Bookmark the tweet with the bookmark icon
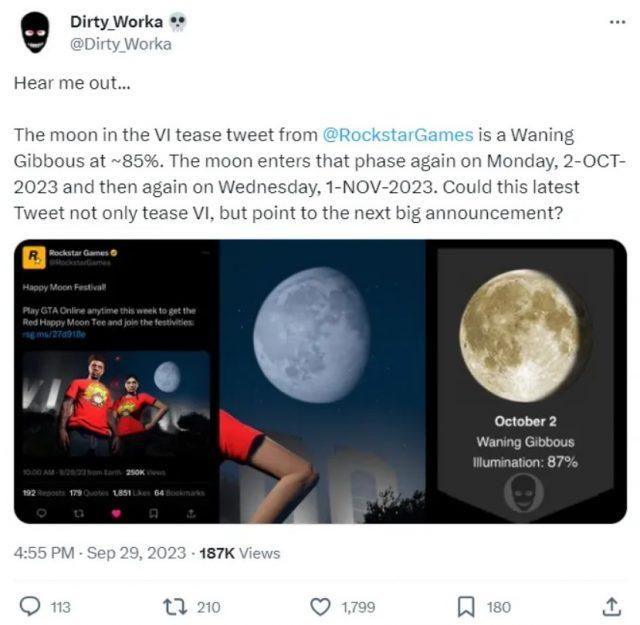Screen dimensions: 640x625 (x=466, y=607)
